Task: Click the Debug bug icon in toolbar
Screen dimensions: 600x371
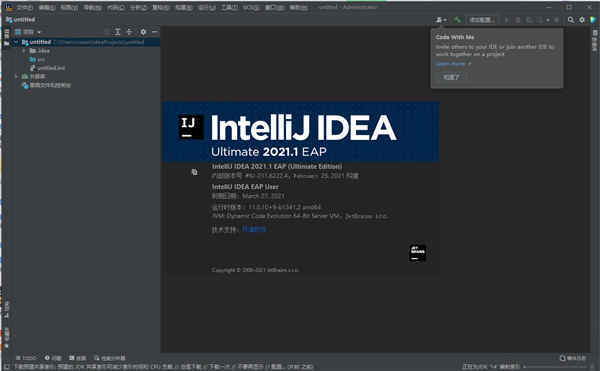Action: tap(518, 20)
